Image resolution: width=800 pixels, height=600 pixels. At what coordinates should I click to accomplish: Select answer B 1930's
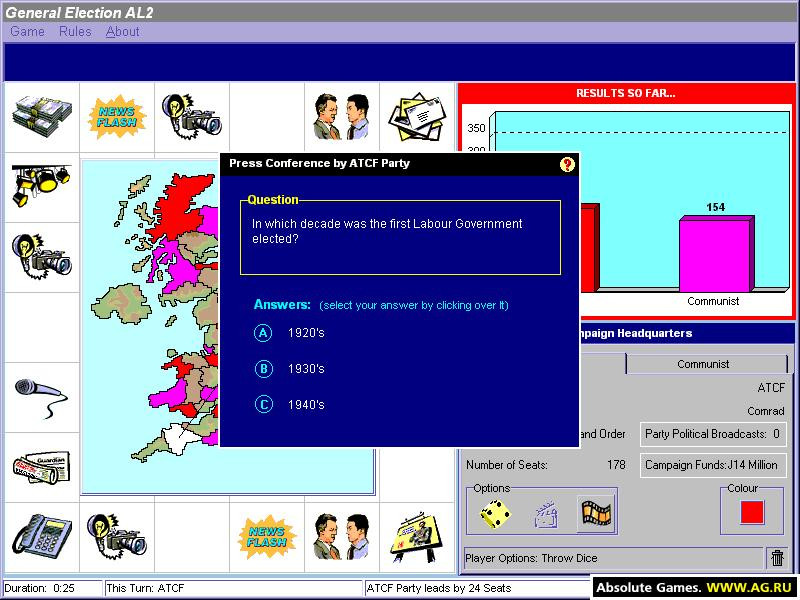pos(289,369)
